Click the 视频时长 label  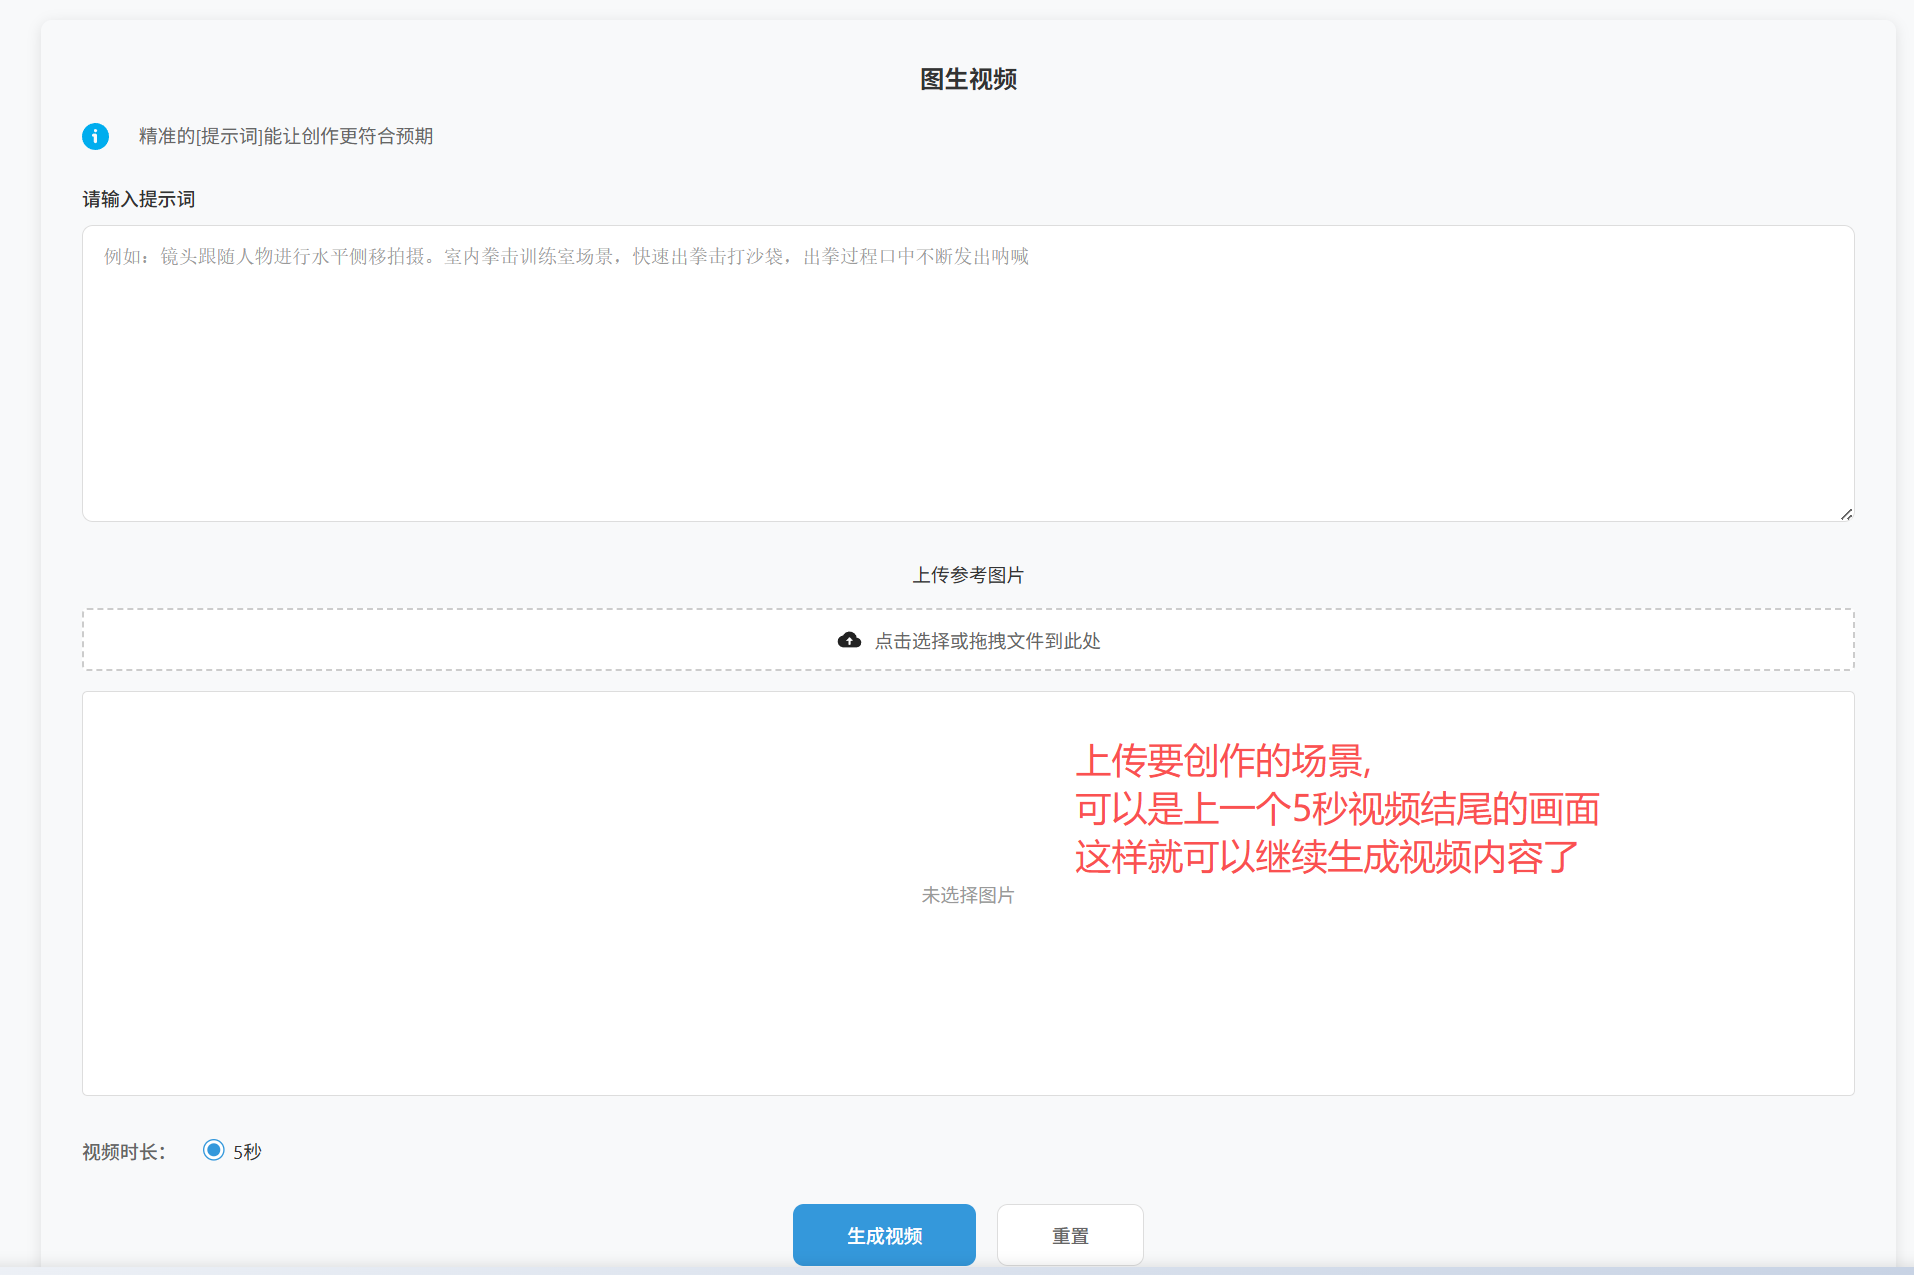[124, 1152]
